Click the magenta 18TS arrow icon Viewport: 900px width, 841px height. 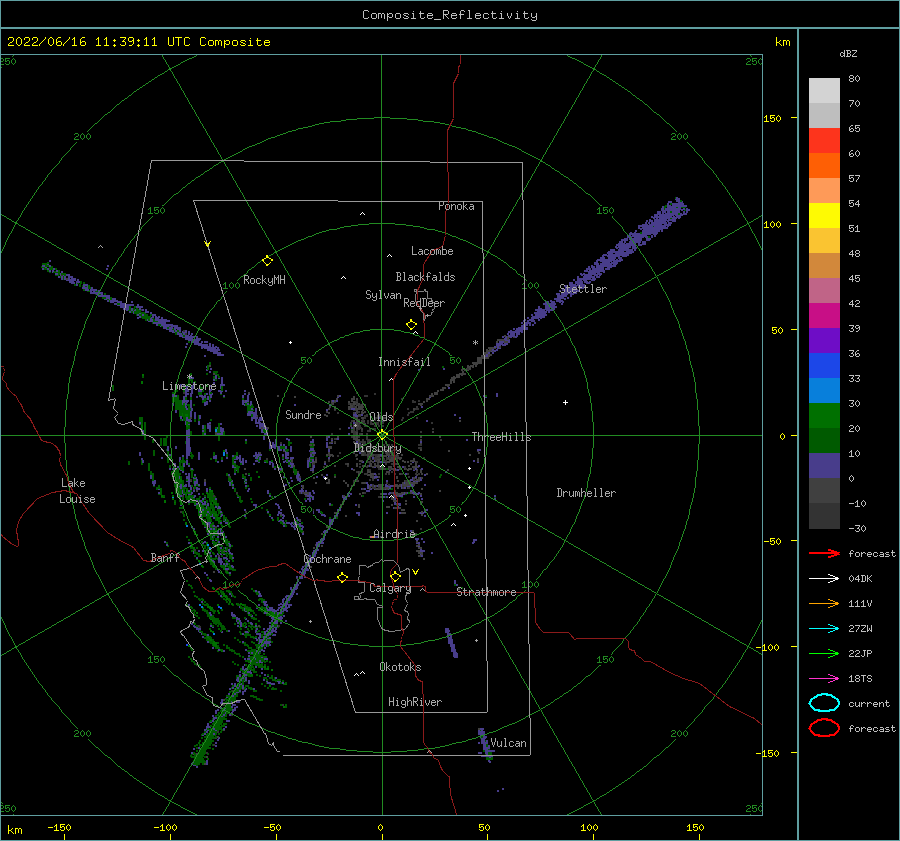[824, 679]
